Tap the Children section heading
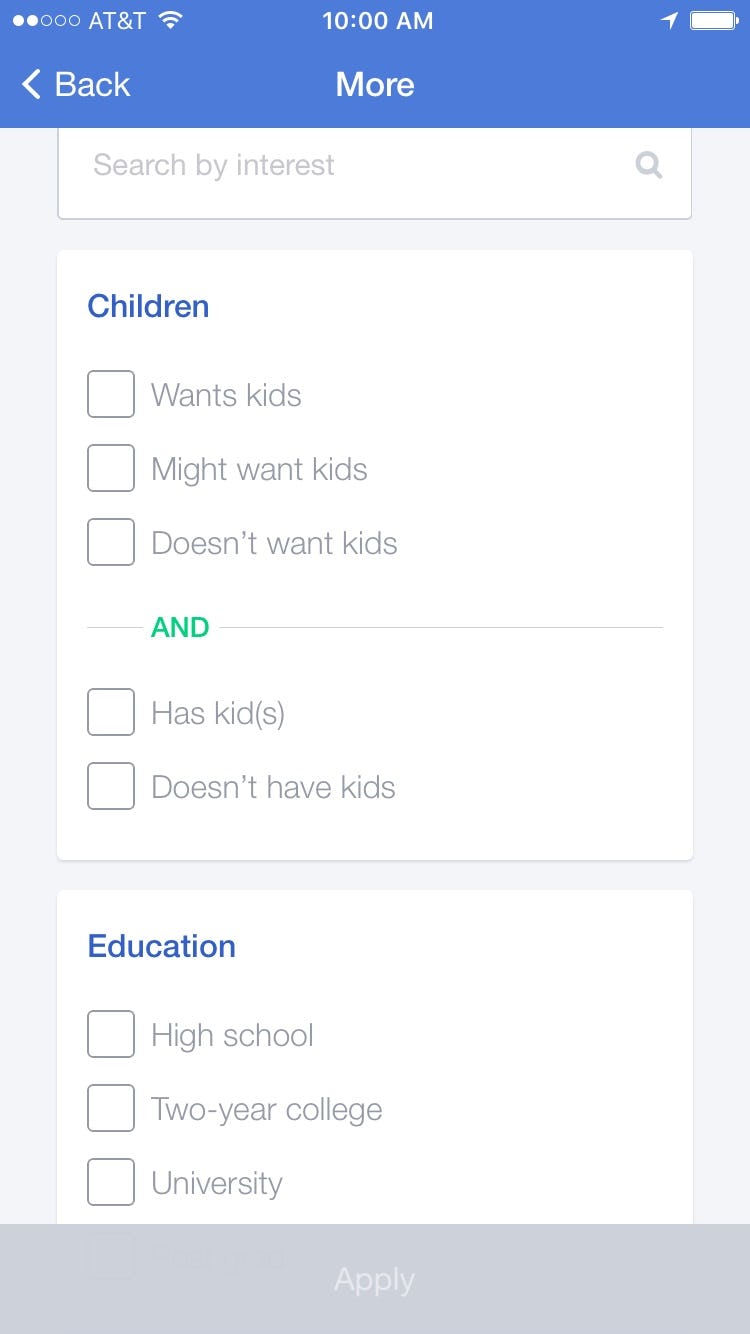Screen dimensions: 750x1334 [x=148, y=306]
